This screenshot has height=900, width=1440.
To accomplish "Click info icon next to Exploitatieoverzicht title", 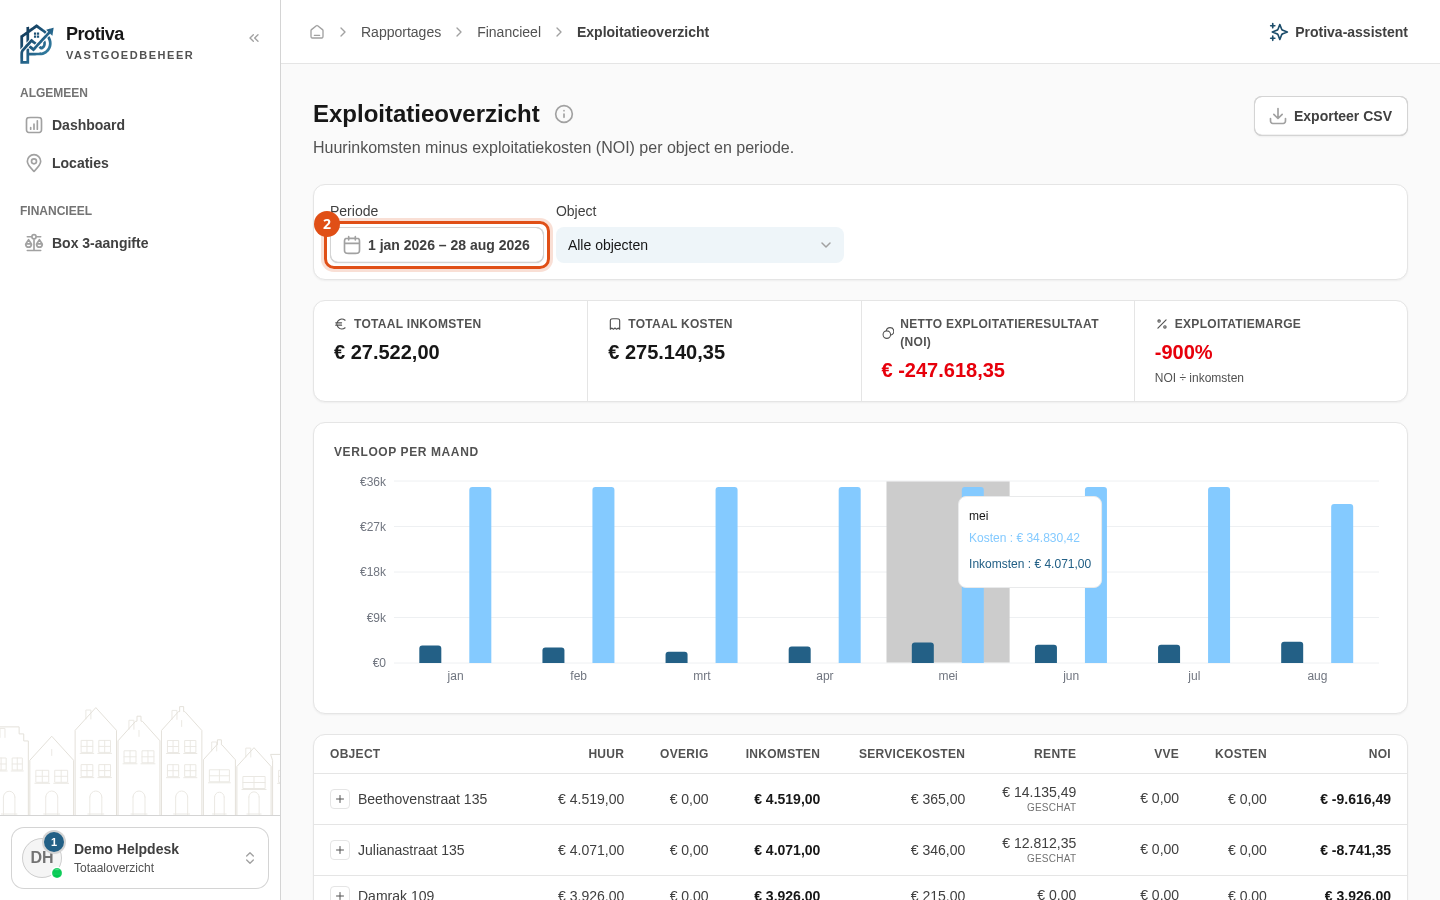I will pos(564,114).
